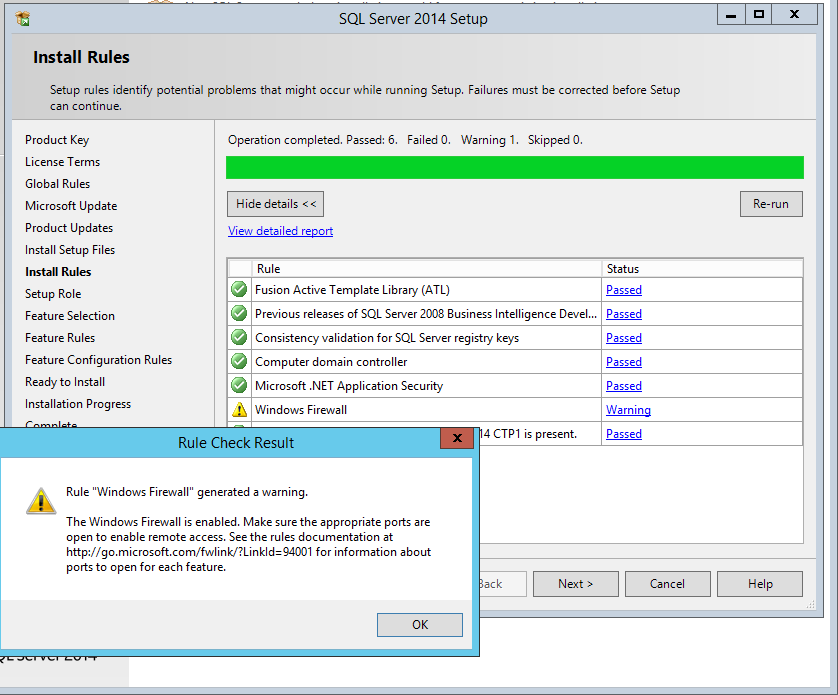Open Passed status for Computer domain controller
Screen dimensions: 838x695
(x=624, y=362)
